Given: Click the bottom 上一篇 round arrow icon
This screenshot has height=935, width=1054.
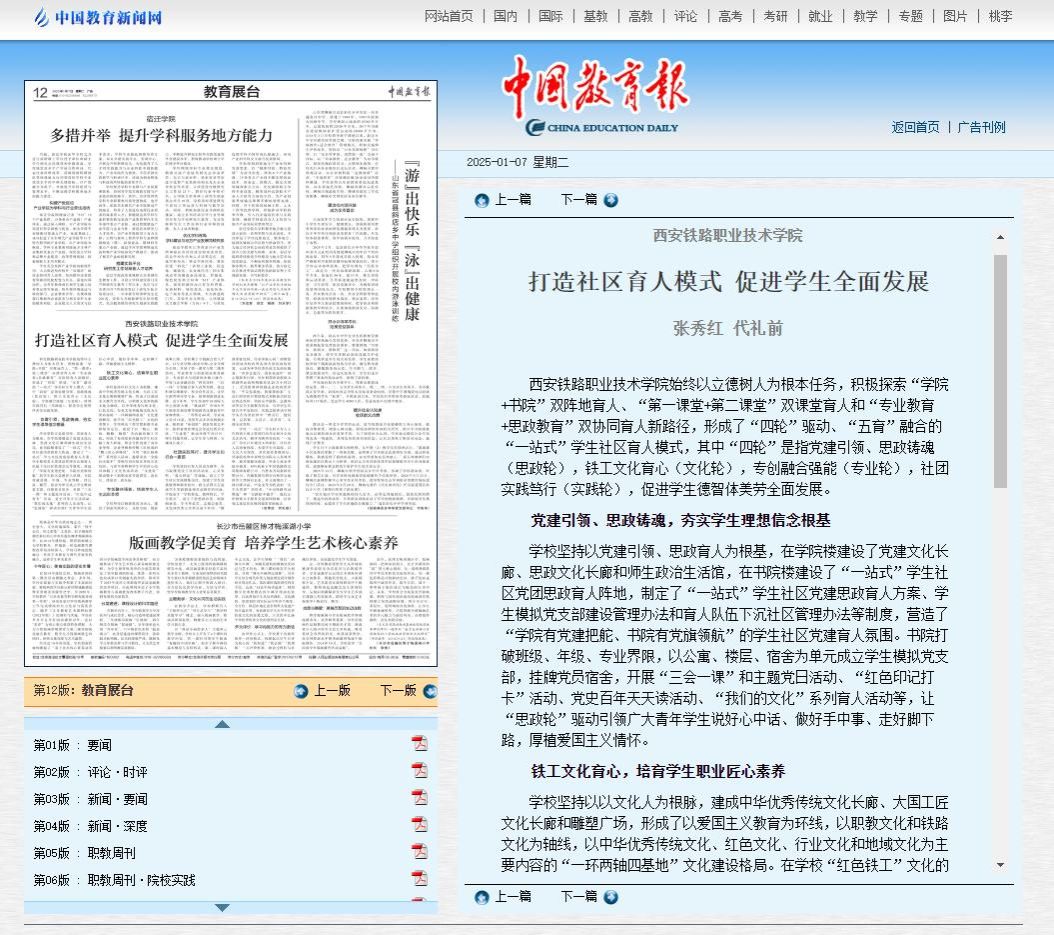Looking at the screenshot, I should (x=482, y=898).
